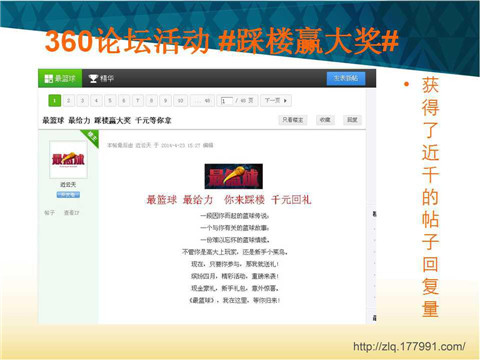Image resolution: width=480 pixels, height=360 pixels.
Task: Click the 回复 button near thread title
Action: [x=352, y=120]
